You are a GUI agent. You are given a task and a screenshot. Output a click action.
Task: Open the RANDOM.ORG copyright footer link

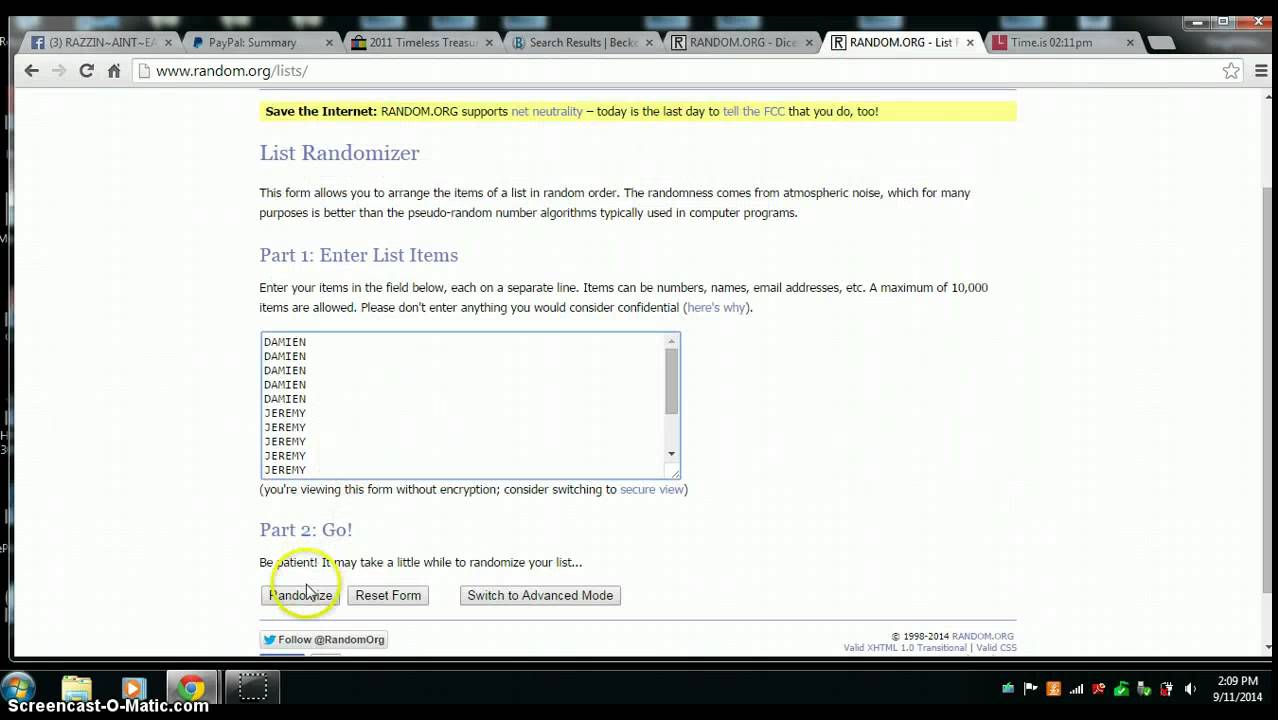click(982, 636)
